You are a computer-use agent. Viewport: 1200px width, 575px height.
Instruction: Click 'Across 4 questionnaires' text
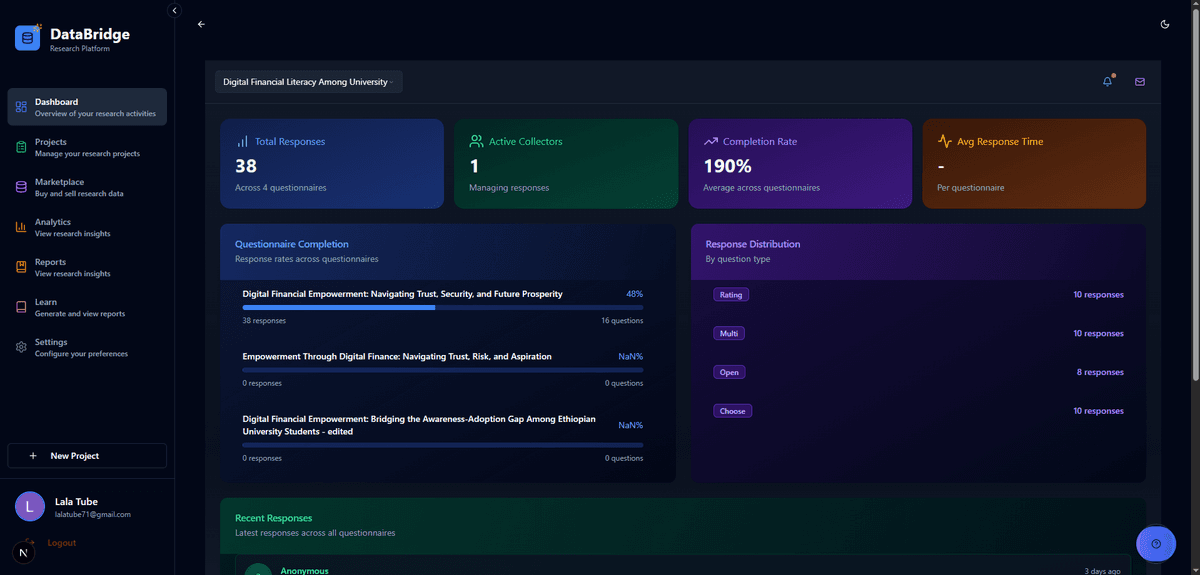[x=281, y=188]
